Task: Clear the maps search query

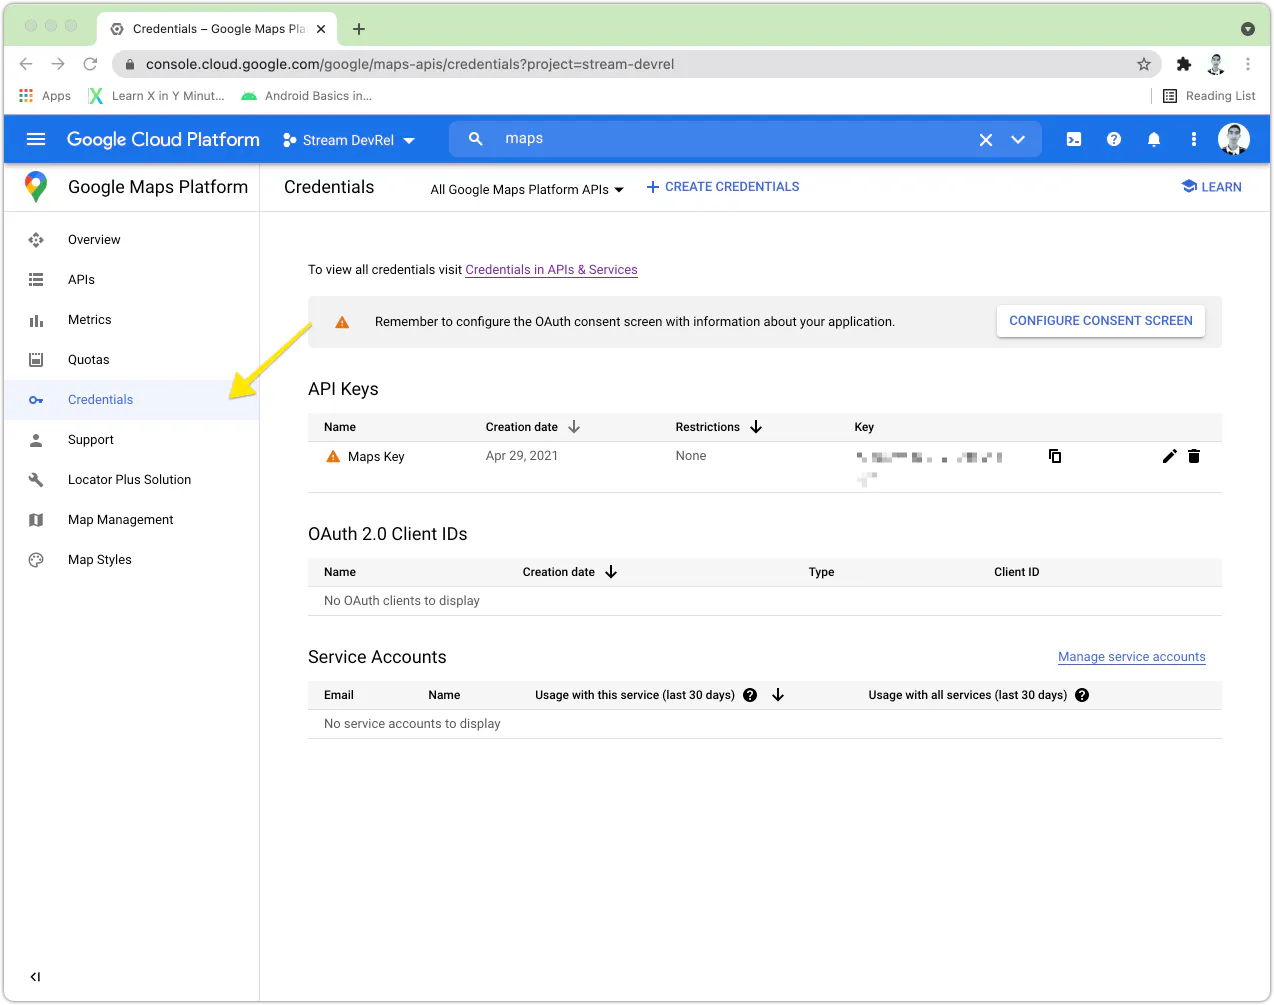Action: pyautogui.click(x=986, y=140)
